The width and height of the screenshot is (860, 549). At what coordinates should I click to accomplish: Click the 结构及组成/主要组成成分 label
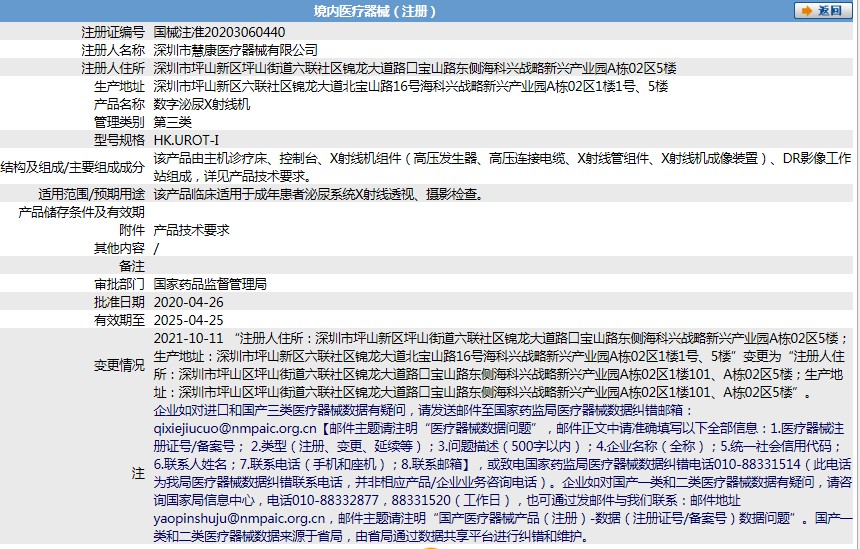click(72, 167)
